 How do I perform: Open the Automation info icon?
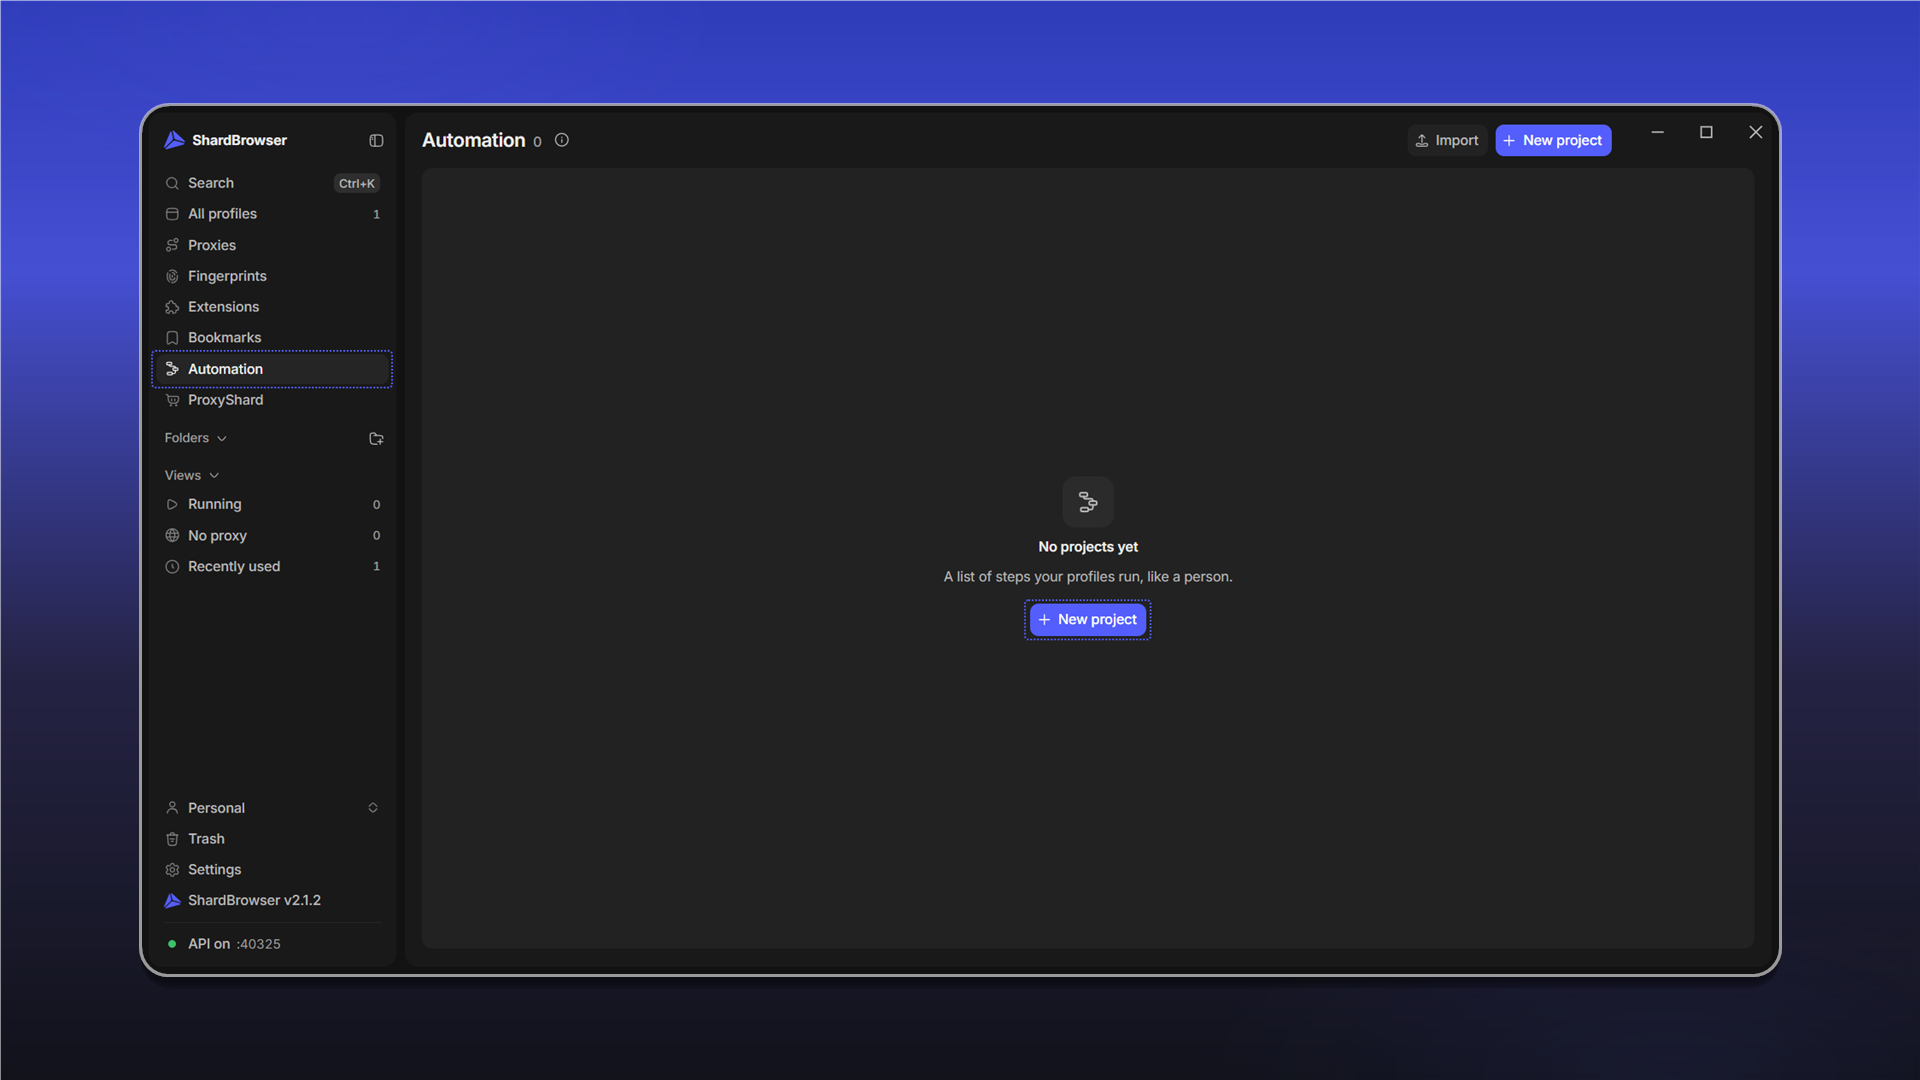pyautogui.click(x=562, y=141)
